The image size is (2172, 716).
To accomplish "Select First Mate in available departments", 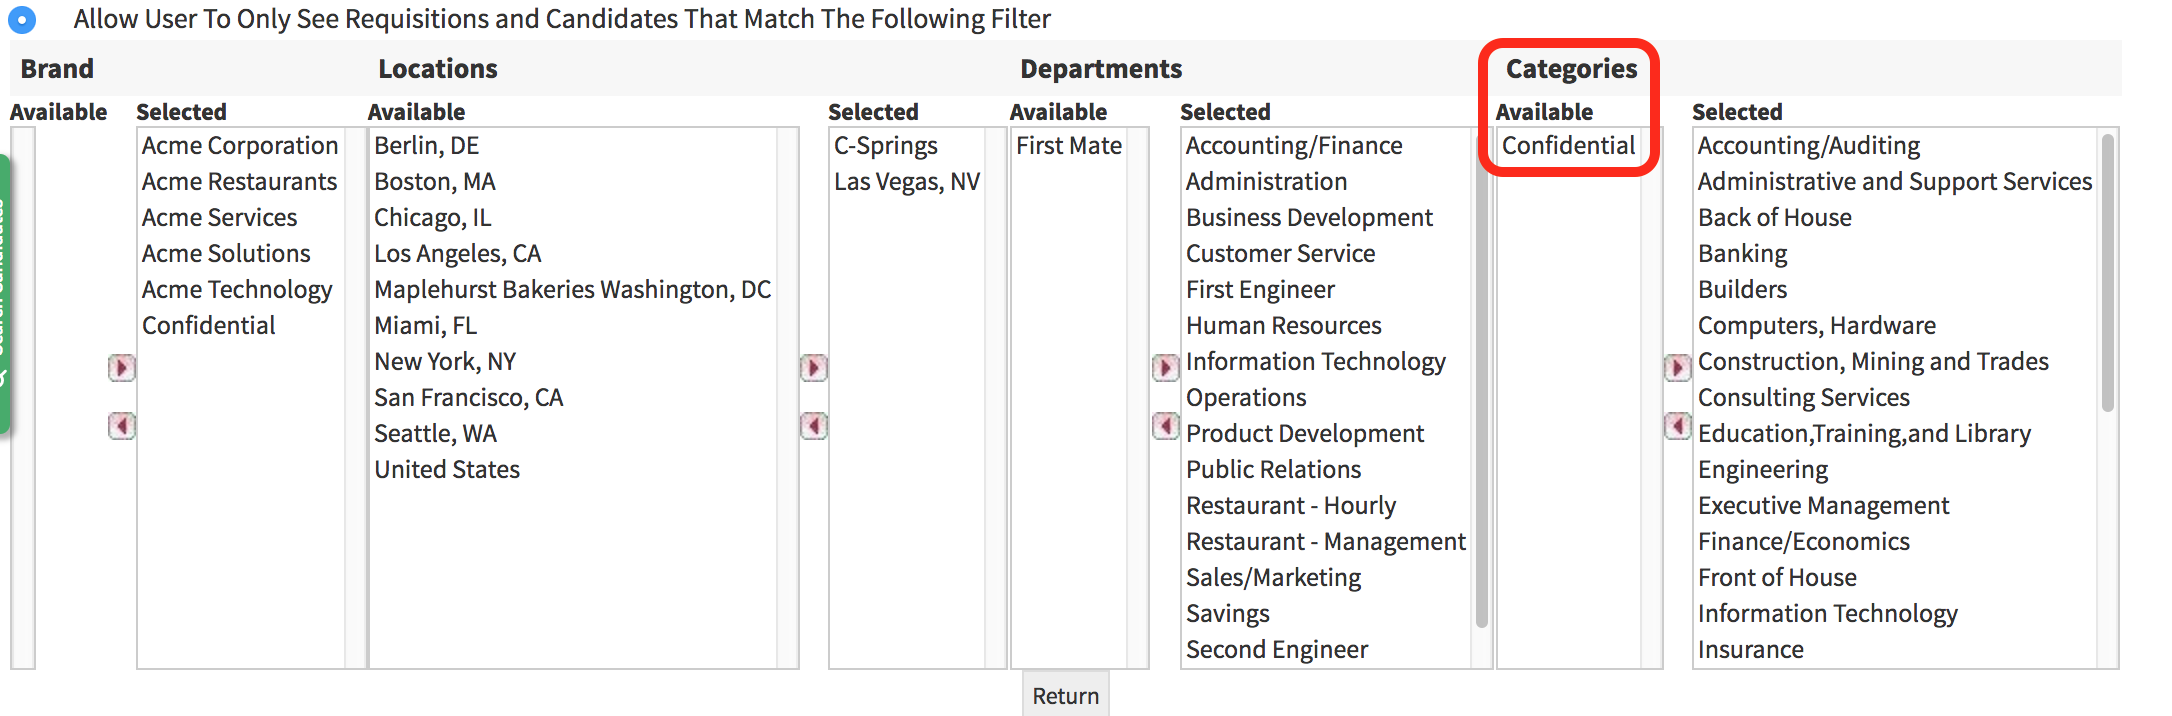I will click(x=1068, y=146).
